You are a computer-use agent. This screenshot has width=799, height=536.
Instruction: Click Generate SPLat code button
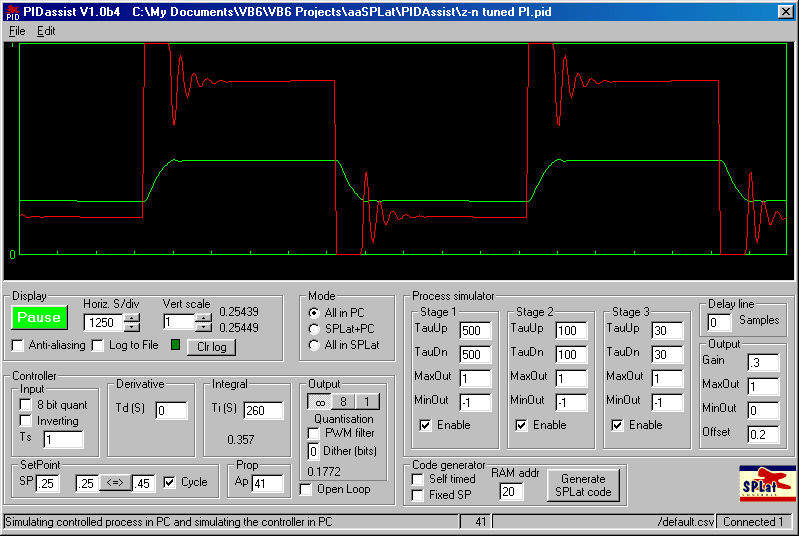[x=583, y=486]
